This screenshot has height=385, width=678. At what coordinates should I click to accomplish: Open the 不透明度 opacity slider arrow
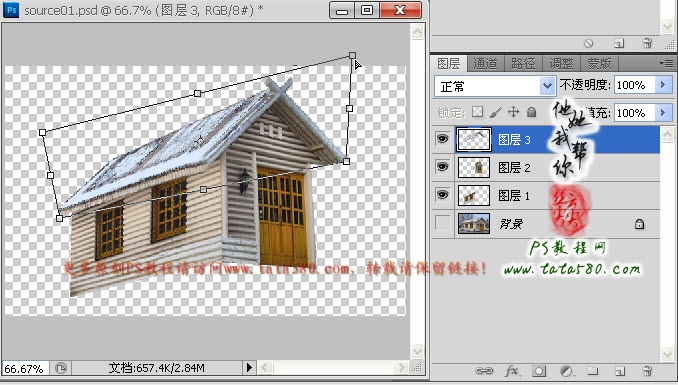pyautogui.click(x=663, y=85)
